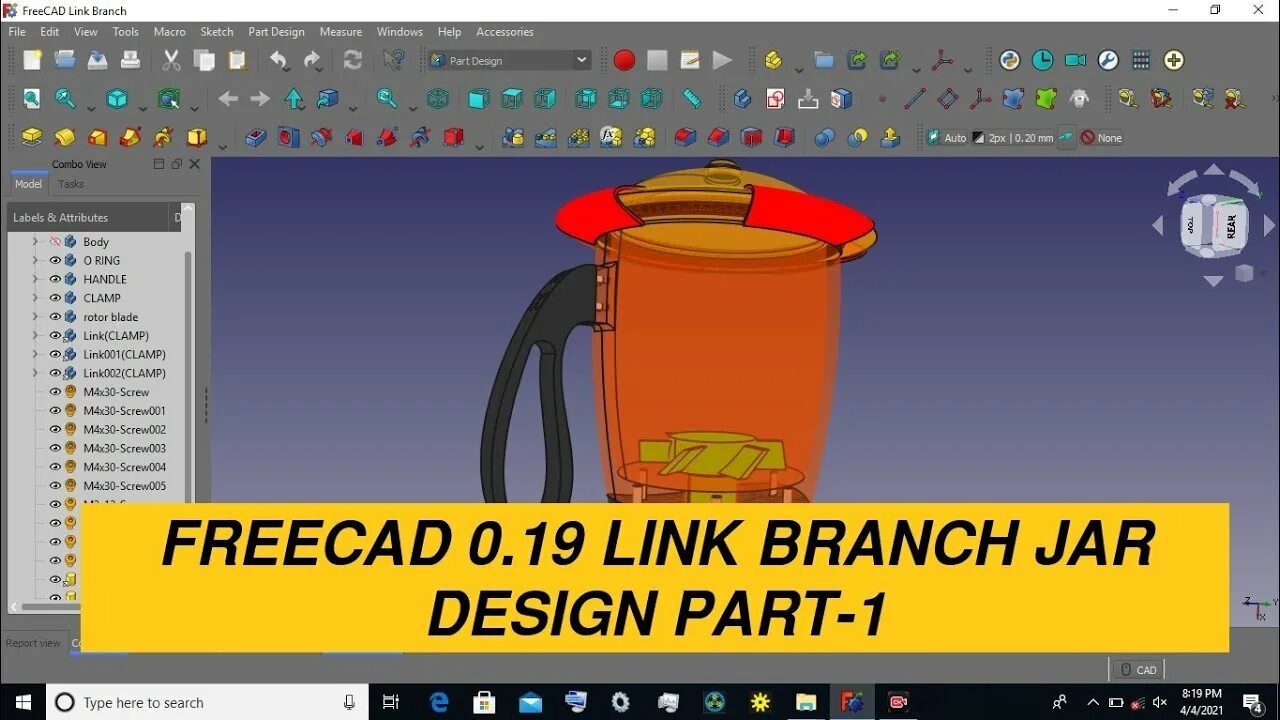This screenshot has height=720, width=1280.
Task: Start macro recording with the red circle
Action: click(624, 60)
